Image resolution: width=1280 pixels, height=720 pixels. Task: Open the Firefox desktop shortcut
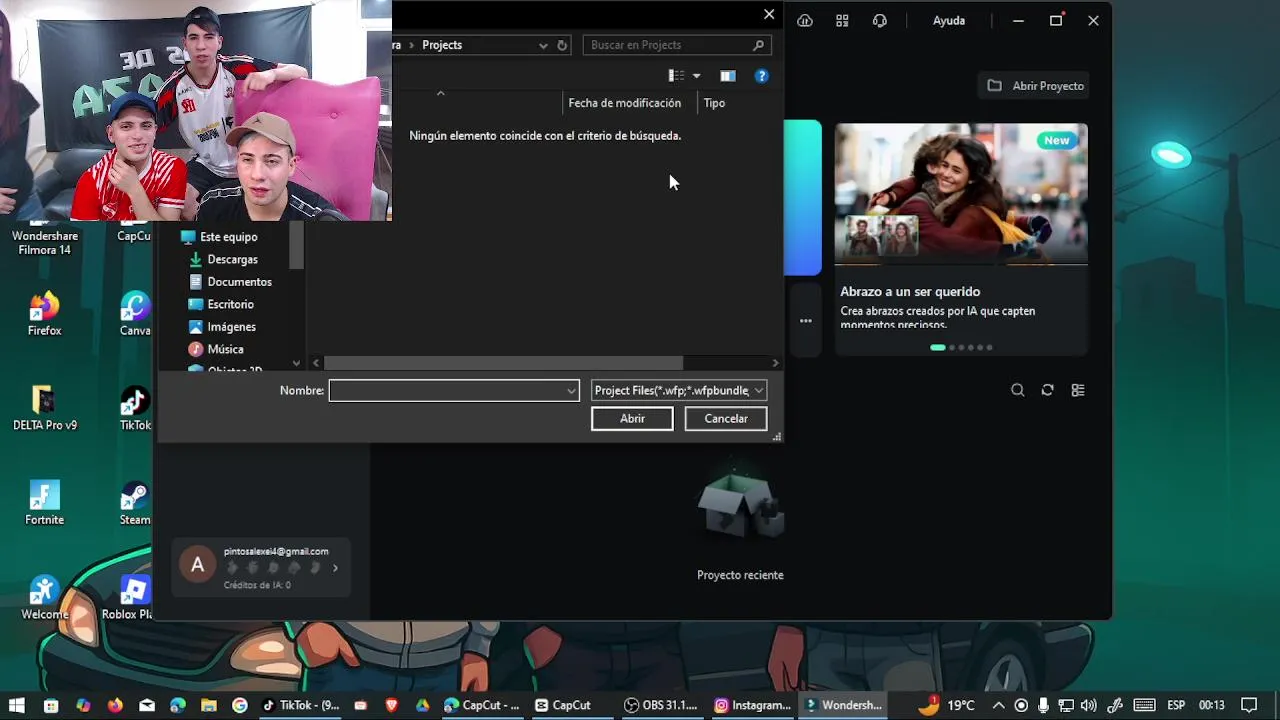coord(44,314)
